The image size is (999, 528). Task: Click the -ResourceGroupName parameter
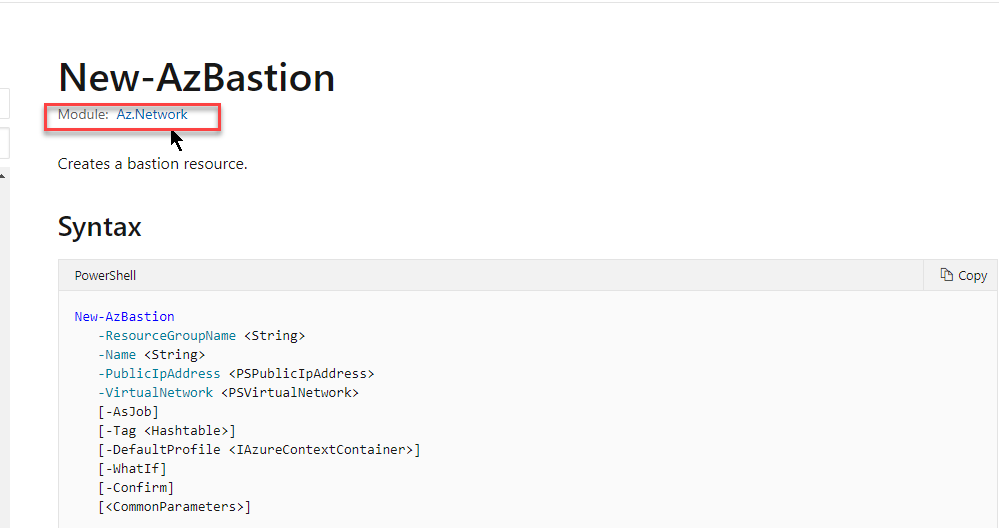coord(167,336)
